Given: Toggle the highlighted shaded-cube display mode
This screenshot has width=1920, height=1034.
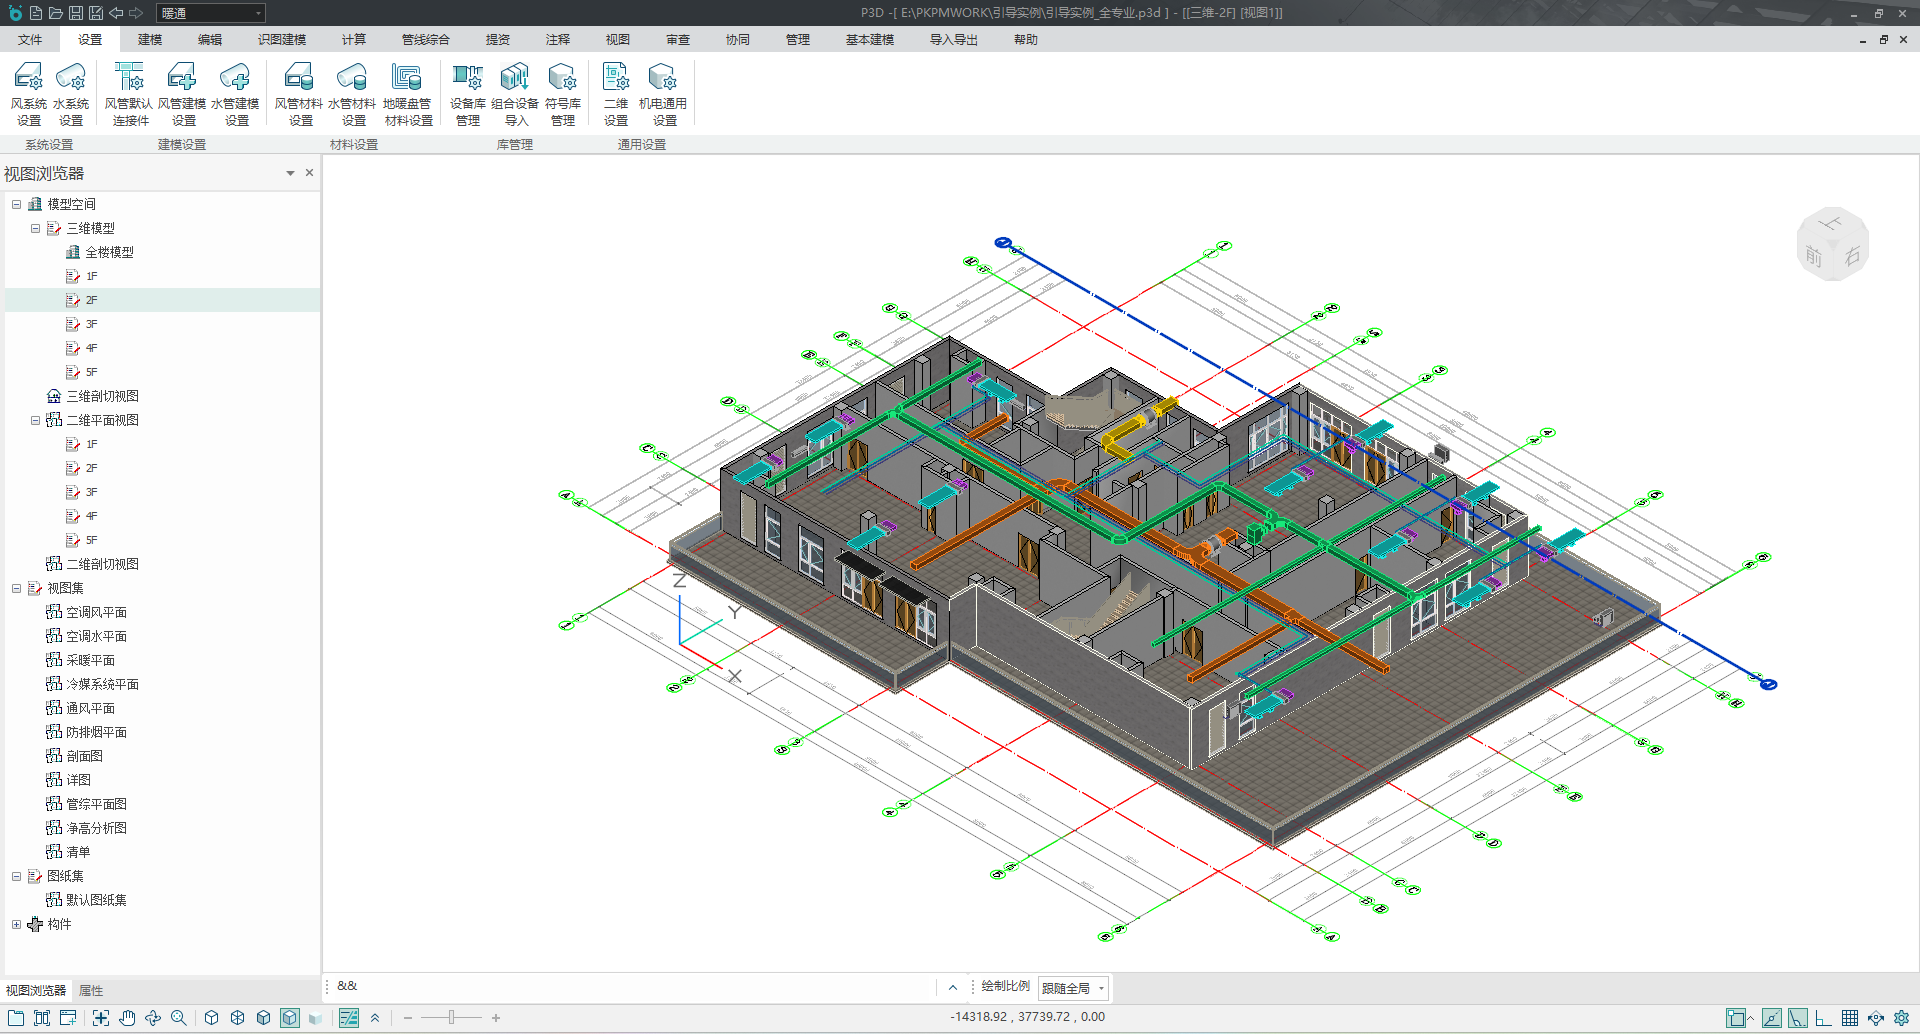Looking at the screenshot, I should [289, 1018].
